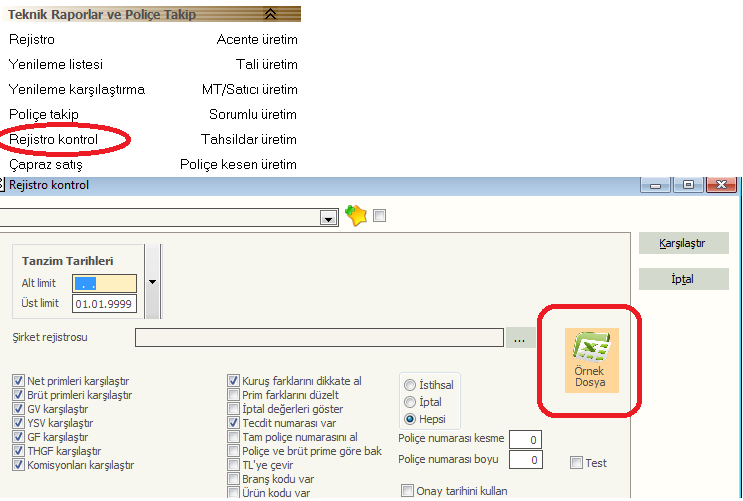Browse for Şirket rejistrosu file with ellipsis button
The height and width of the screenshot is (501, 743).
pos(519,338)
